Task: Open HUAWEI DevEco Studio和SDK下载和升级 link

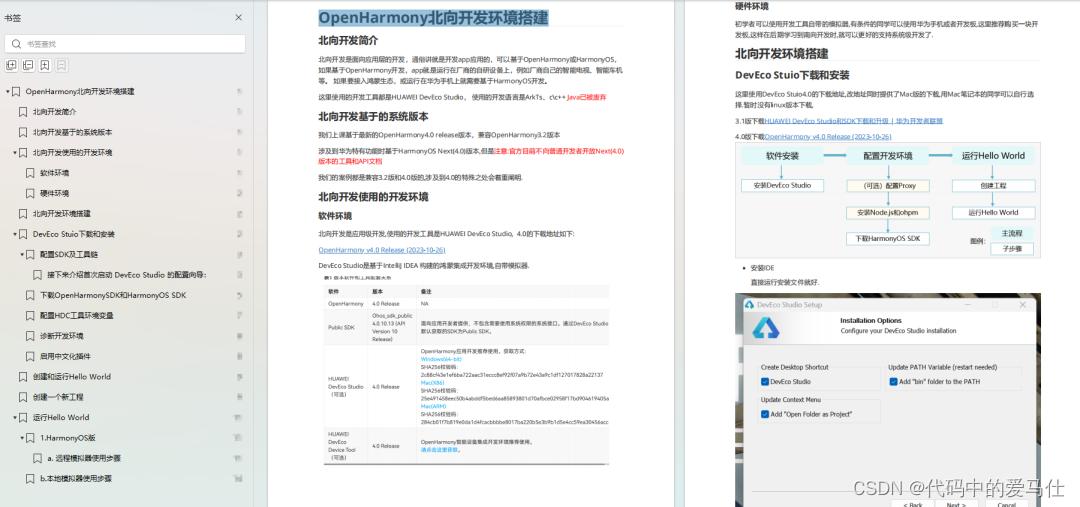Action: (x=853, y=121)
